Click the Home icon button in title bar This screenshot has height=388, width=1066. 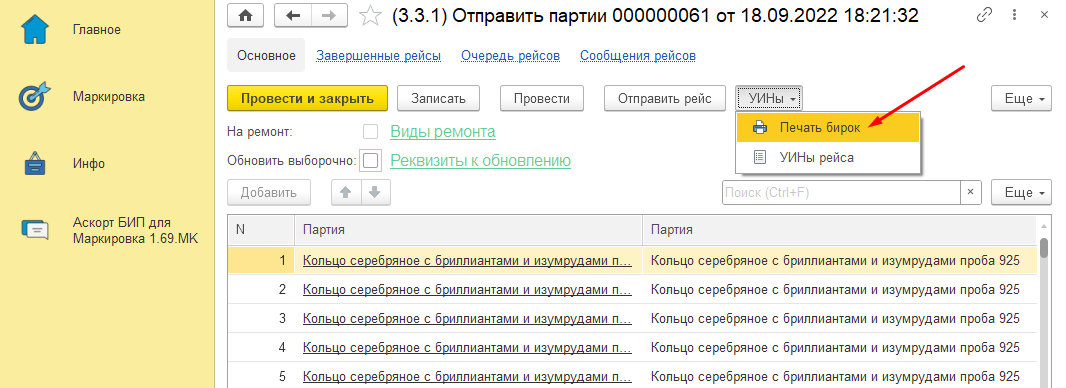click(x=245, y=16)
